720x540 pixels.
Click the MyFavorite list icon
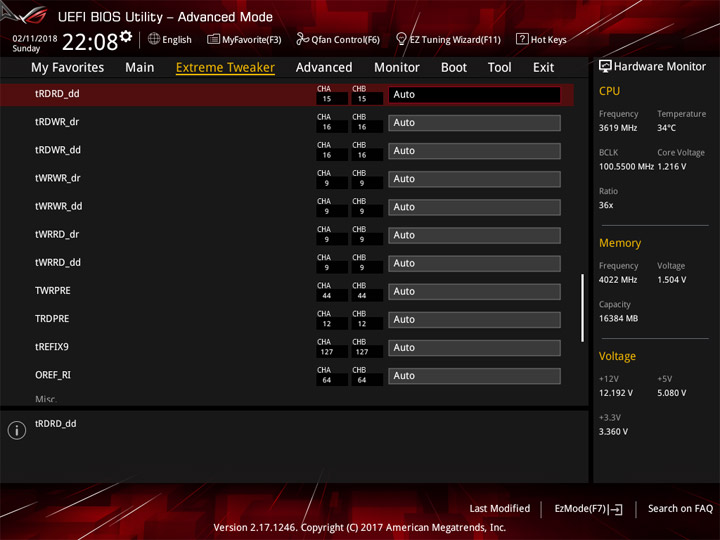click(x=213, y=39)
